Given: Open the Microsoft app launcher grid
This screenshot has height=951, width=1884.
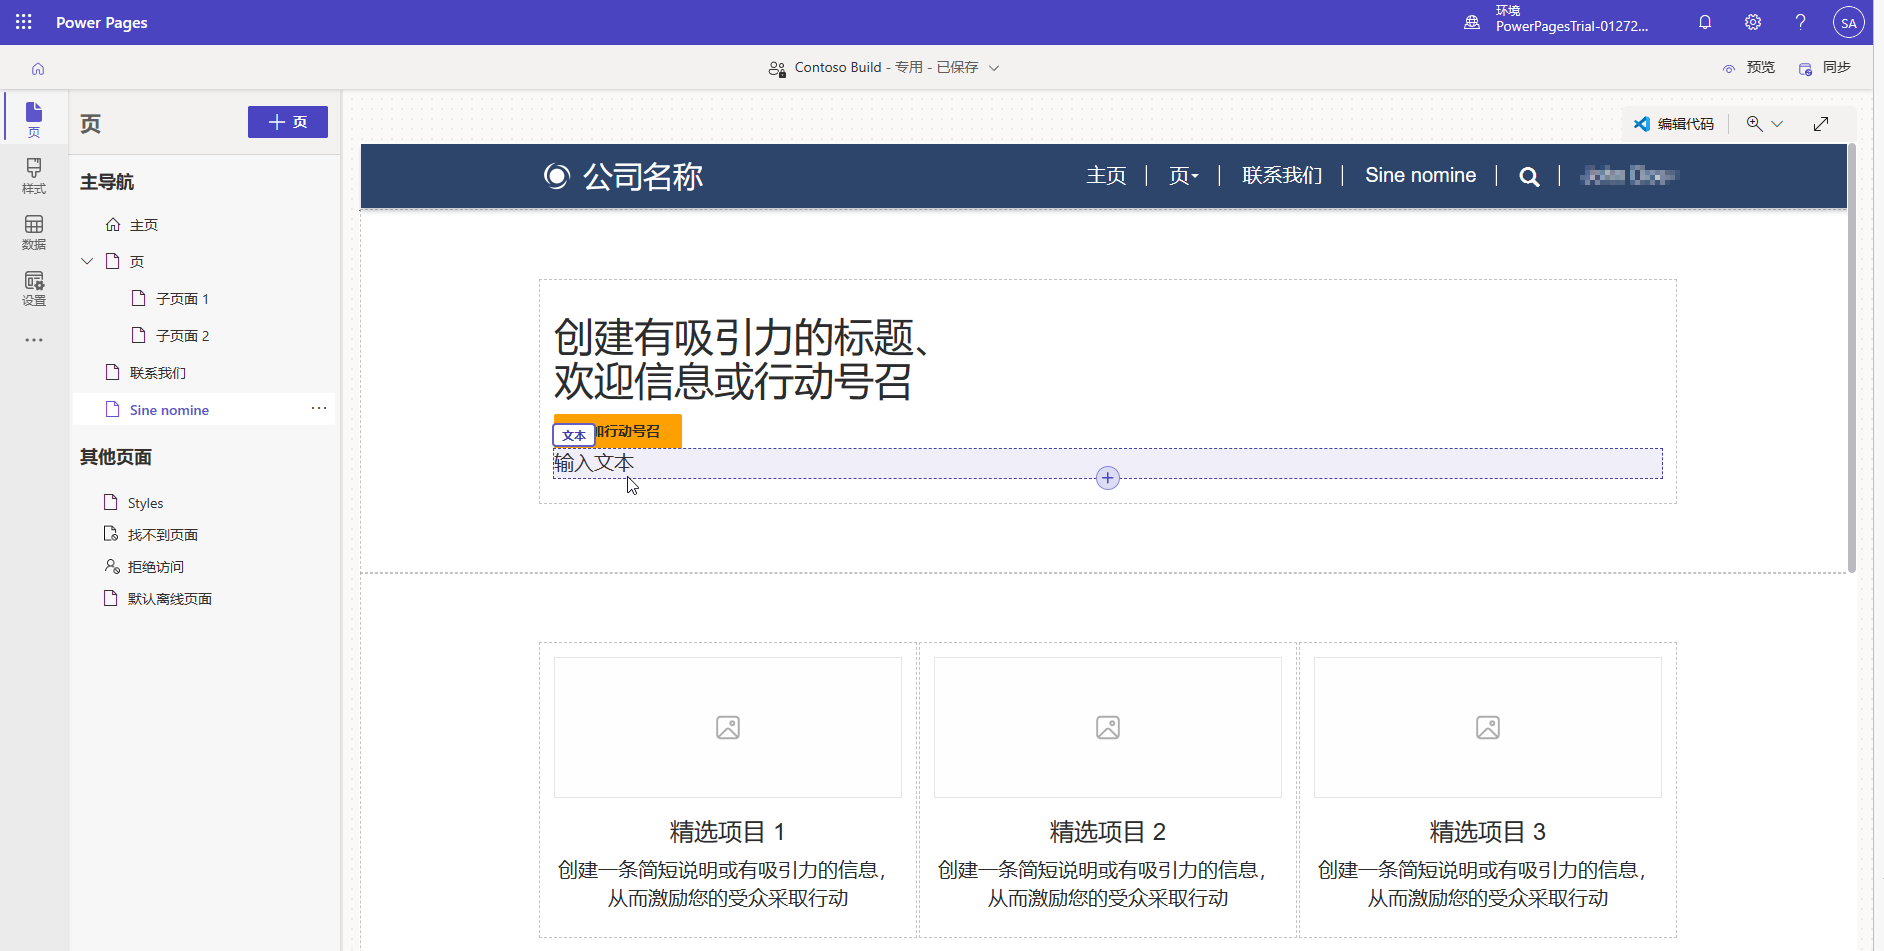Looking at the screenshot, I should coord(22,22).
